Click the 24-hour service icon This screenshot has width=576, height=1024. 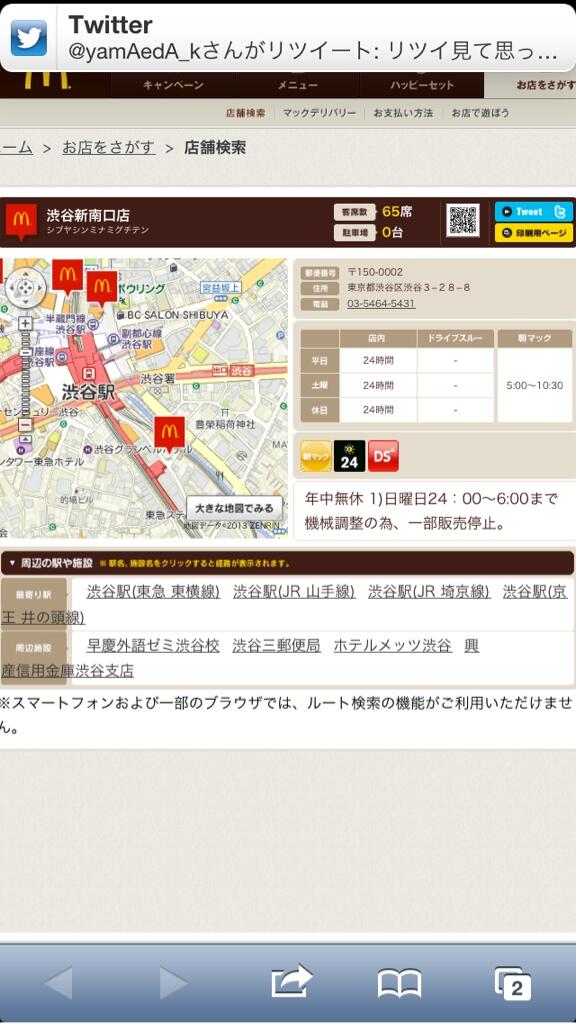349,456
